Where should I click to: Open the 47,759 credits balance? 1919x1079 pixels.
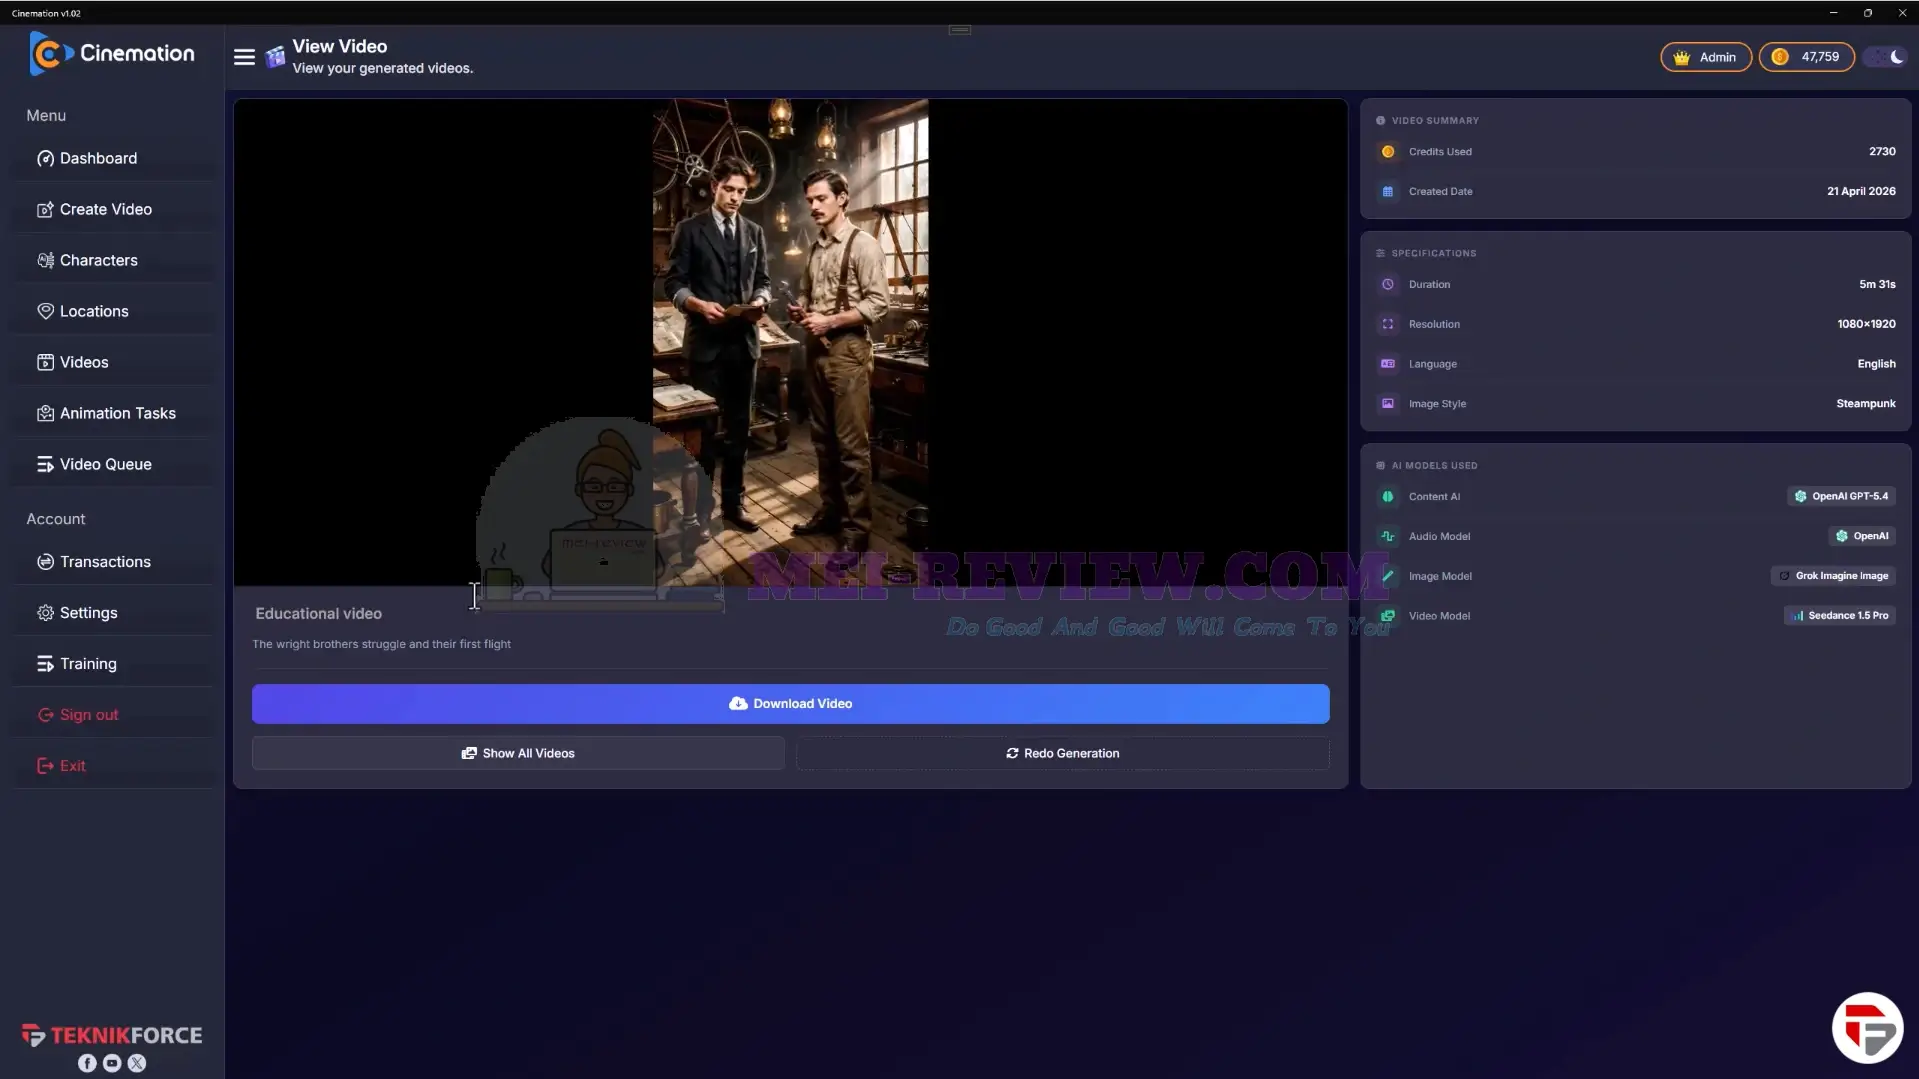(x=1806, y=57)
